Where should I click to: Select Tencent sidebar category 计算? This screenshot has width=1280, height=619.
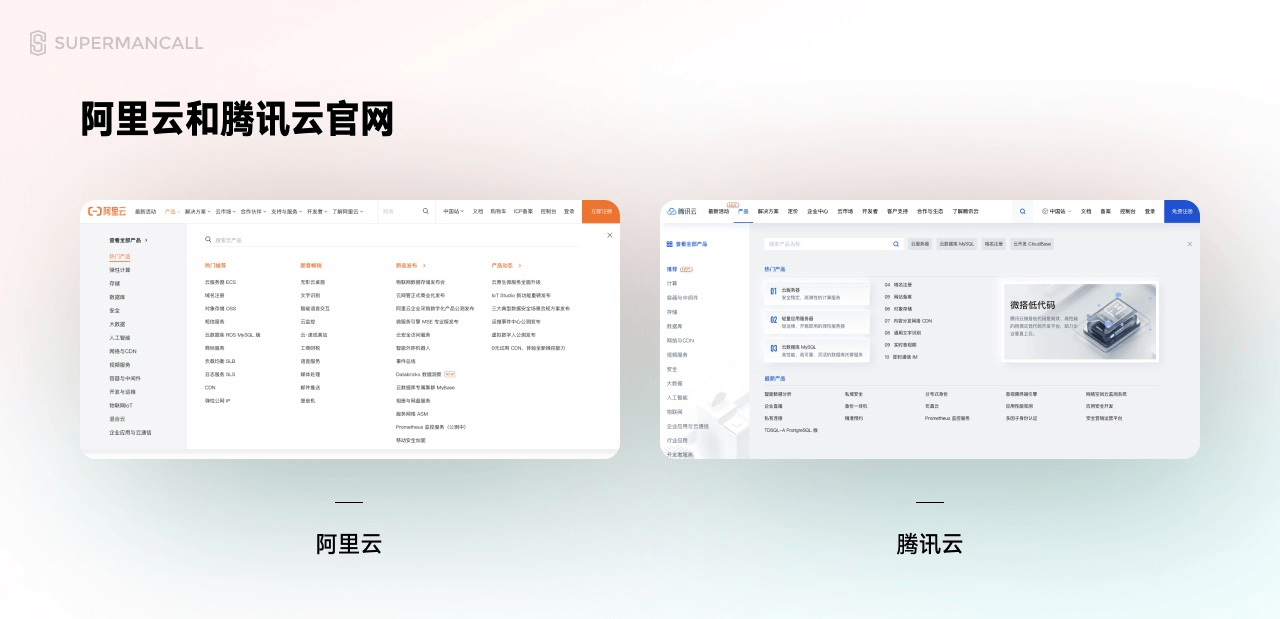672,283
